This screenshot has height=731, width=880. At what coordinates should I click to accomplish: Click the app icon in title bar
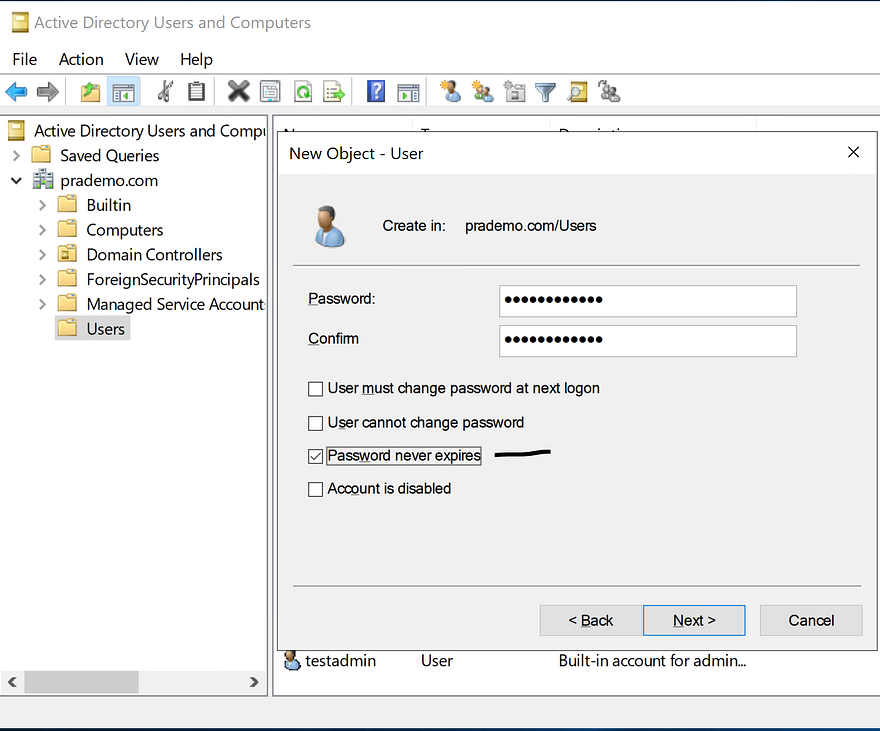[x=20, y=22]
